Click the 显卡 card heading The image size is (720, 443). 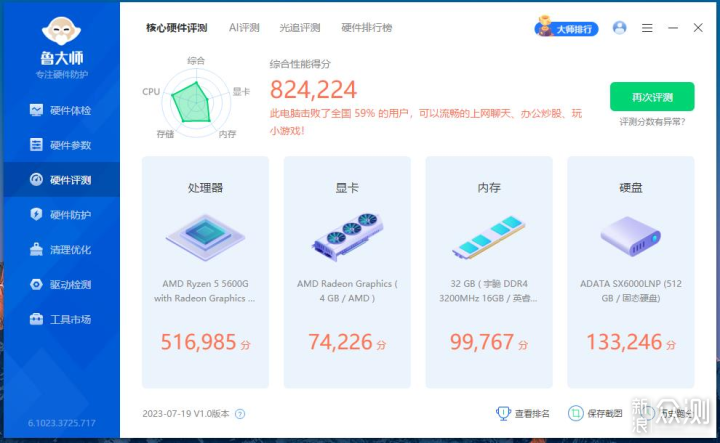click(347, 188)
